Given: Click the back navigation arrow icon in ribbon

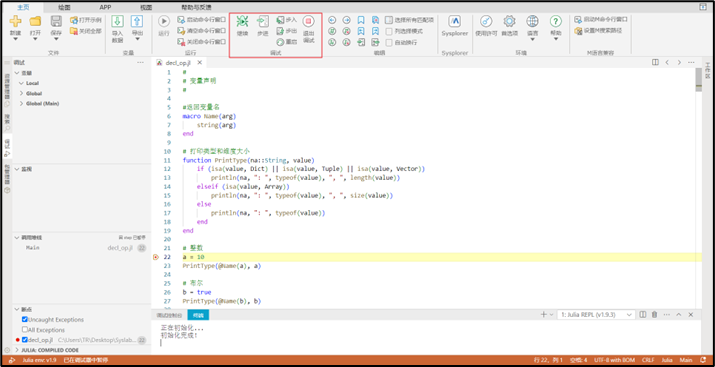Looking at the screenshot, I should pyautogui.click(x=332, y=20).
